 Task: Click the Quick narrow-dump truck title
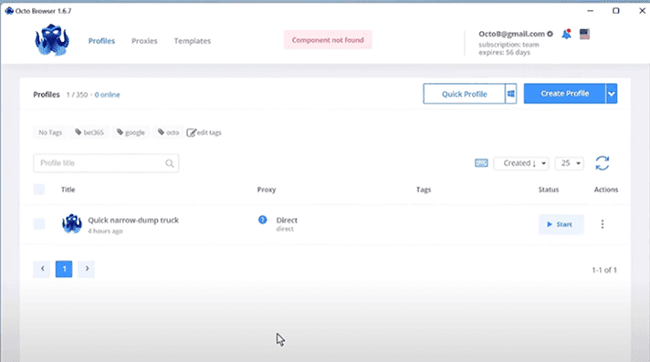click(x=133, y=220)
